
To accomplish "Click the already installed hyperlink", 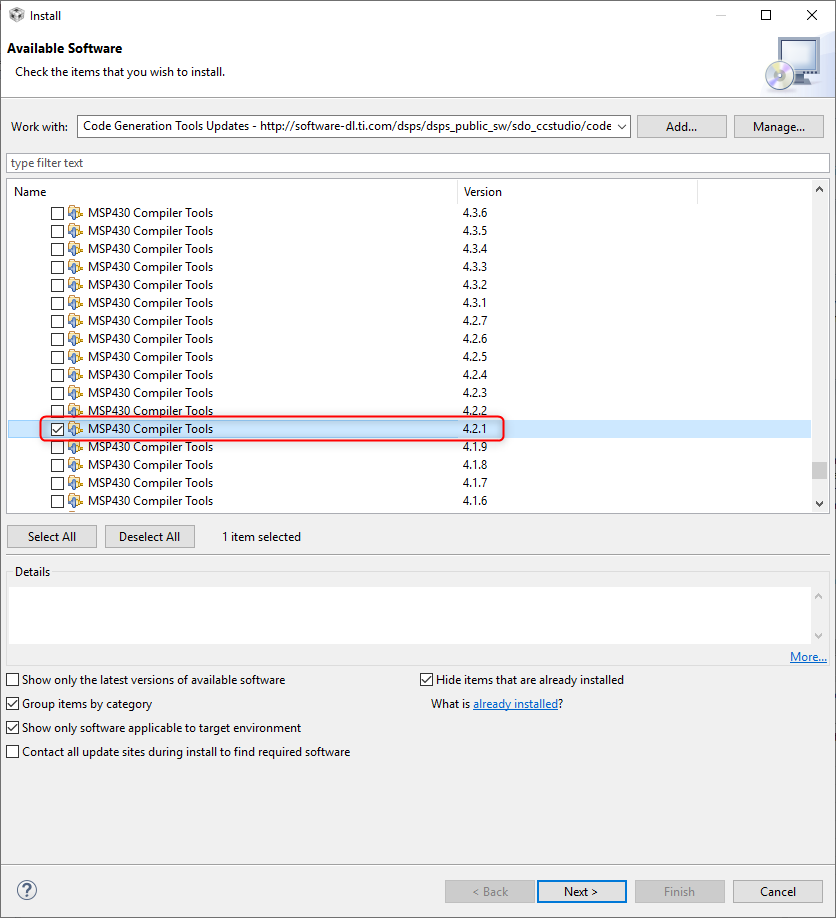I will 515,703.
